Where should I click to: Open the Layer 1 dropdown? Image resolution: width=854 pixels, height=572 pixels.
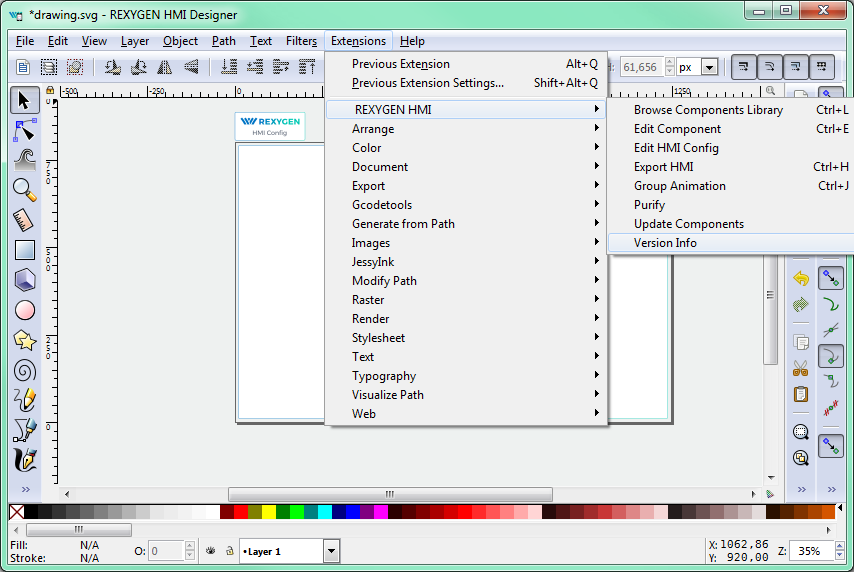(x=331, y=551)
